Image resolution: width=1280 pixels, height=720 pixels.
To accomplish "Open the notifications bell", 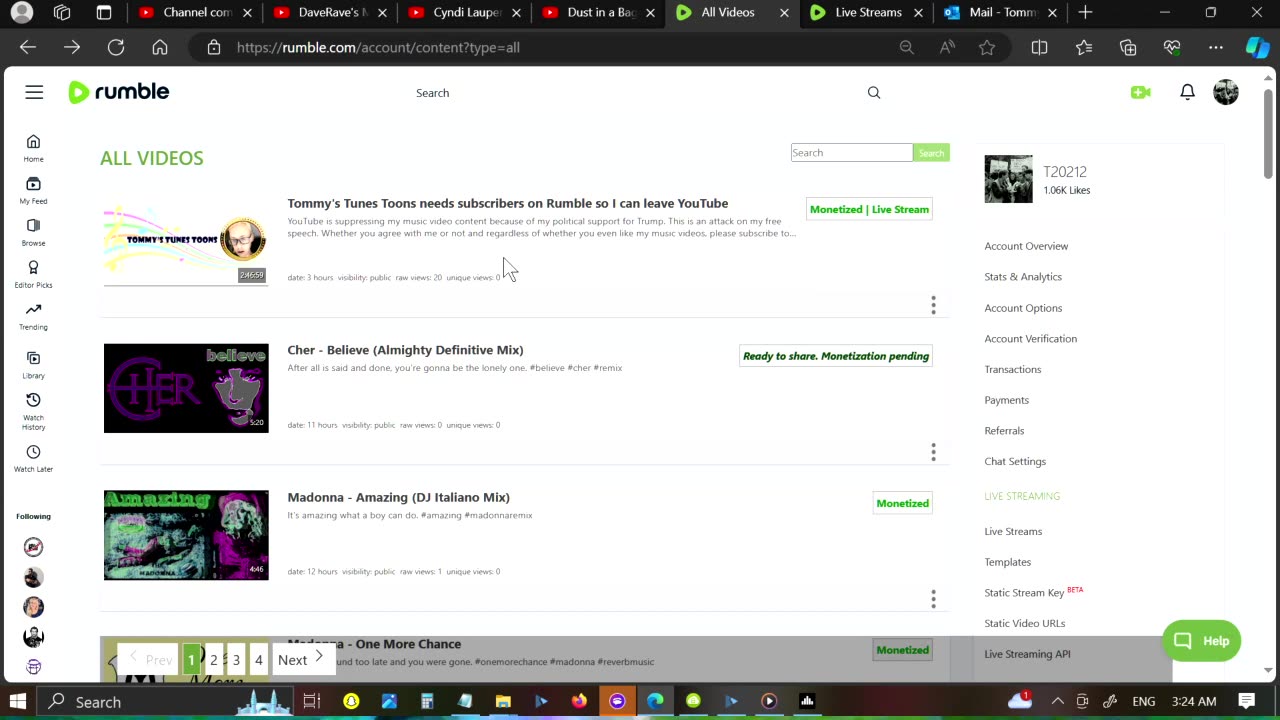I will point(1187,92).
